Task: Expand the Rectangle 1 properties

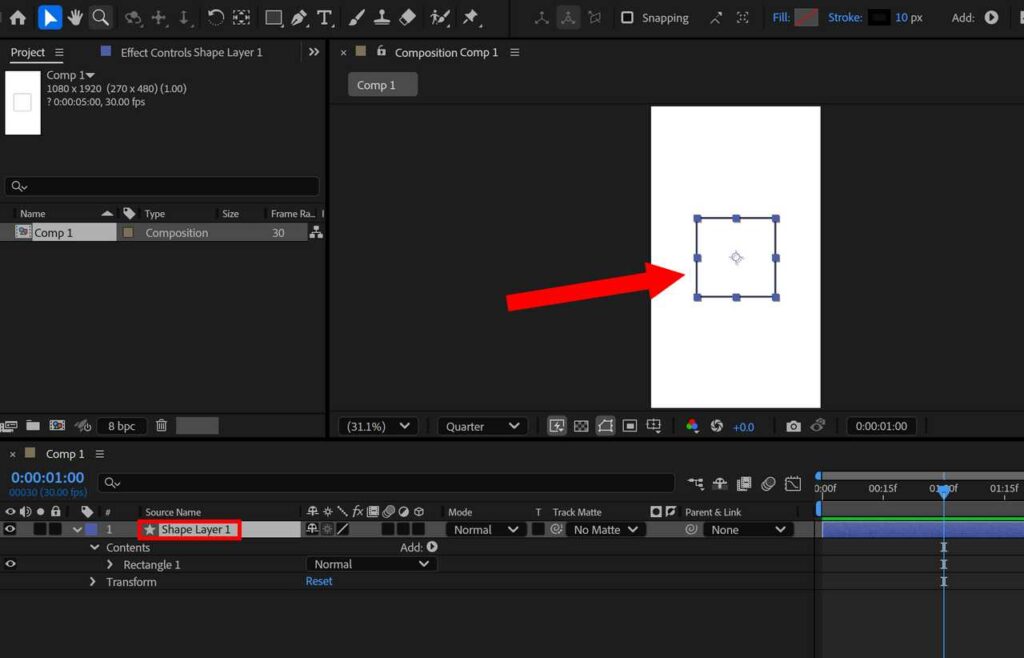Action: [x=110, y=565]
